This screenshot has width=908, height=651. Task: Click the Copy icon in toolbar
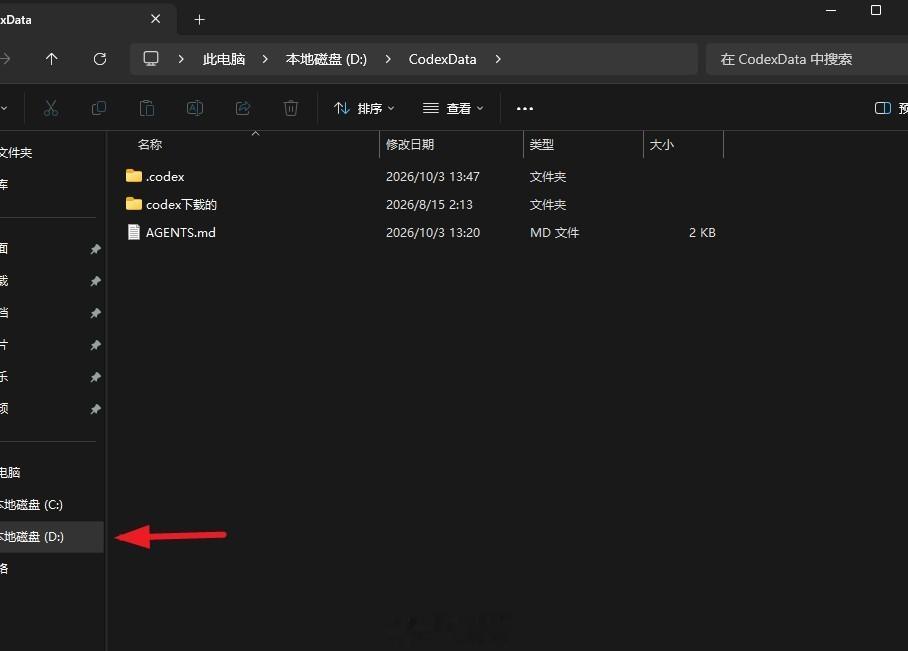click(x=99, y=108)
